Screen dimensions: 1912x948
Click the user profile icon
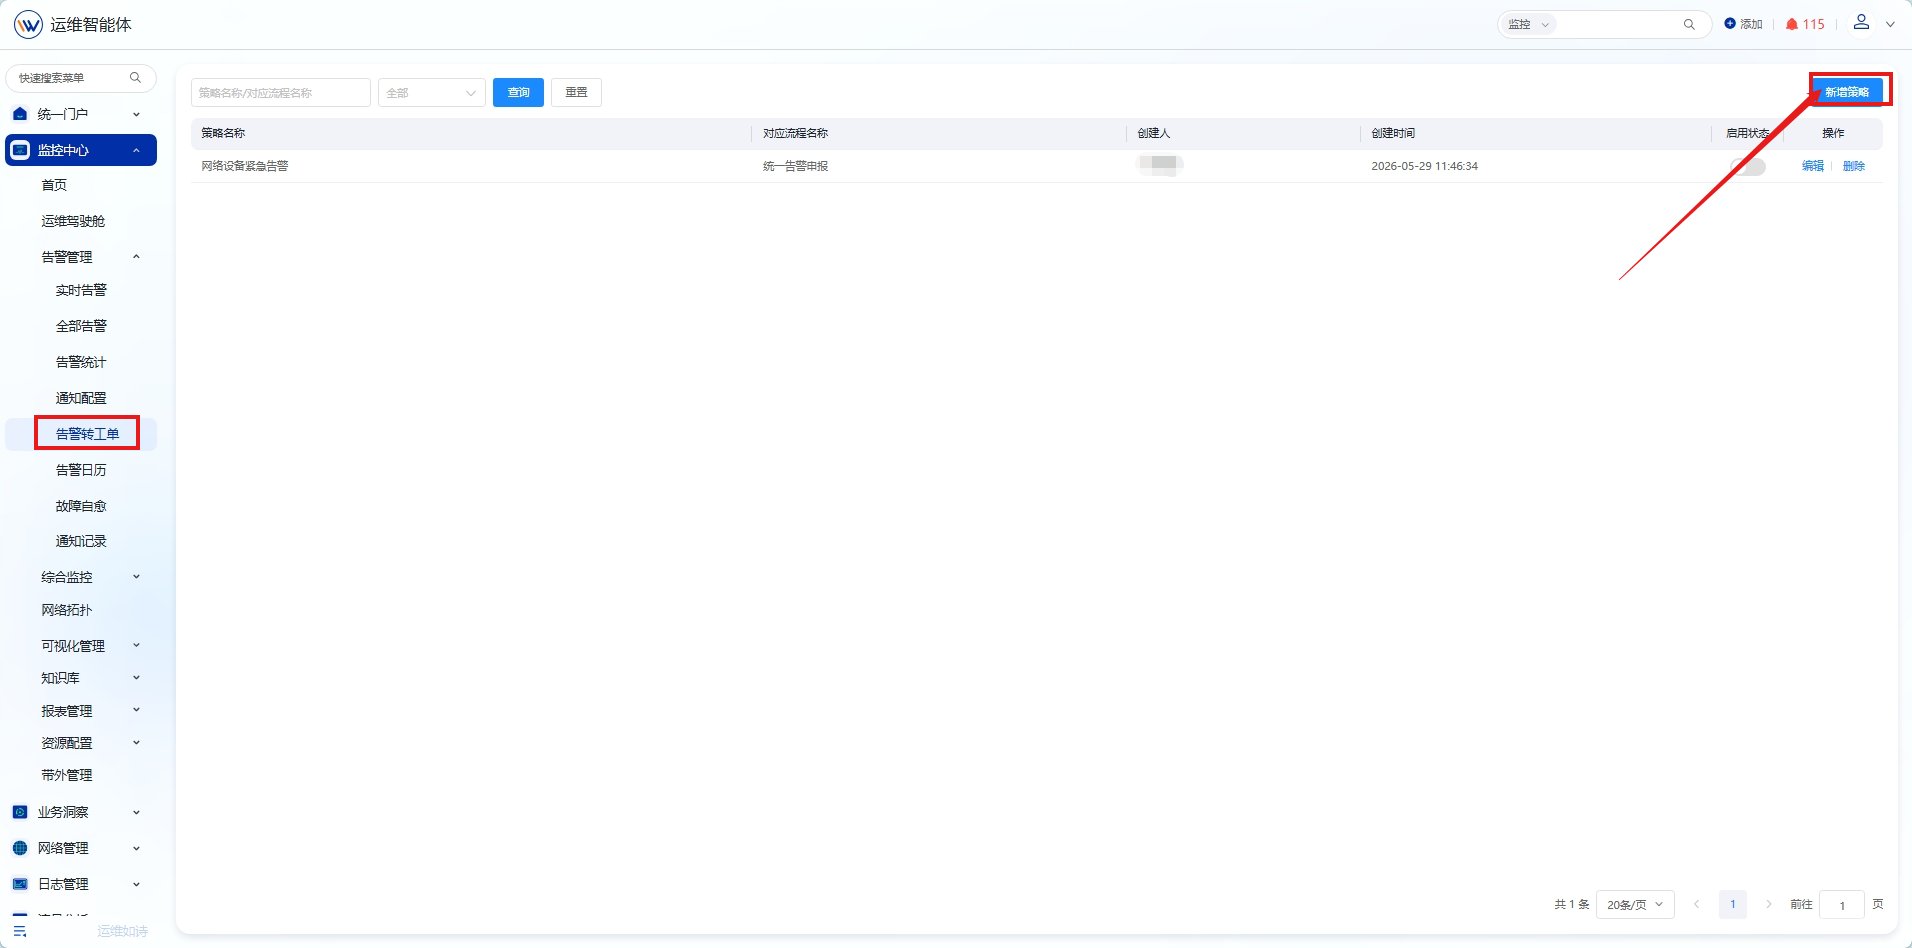1861,22
